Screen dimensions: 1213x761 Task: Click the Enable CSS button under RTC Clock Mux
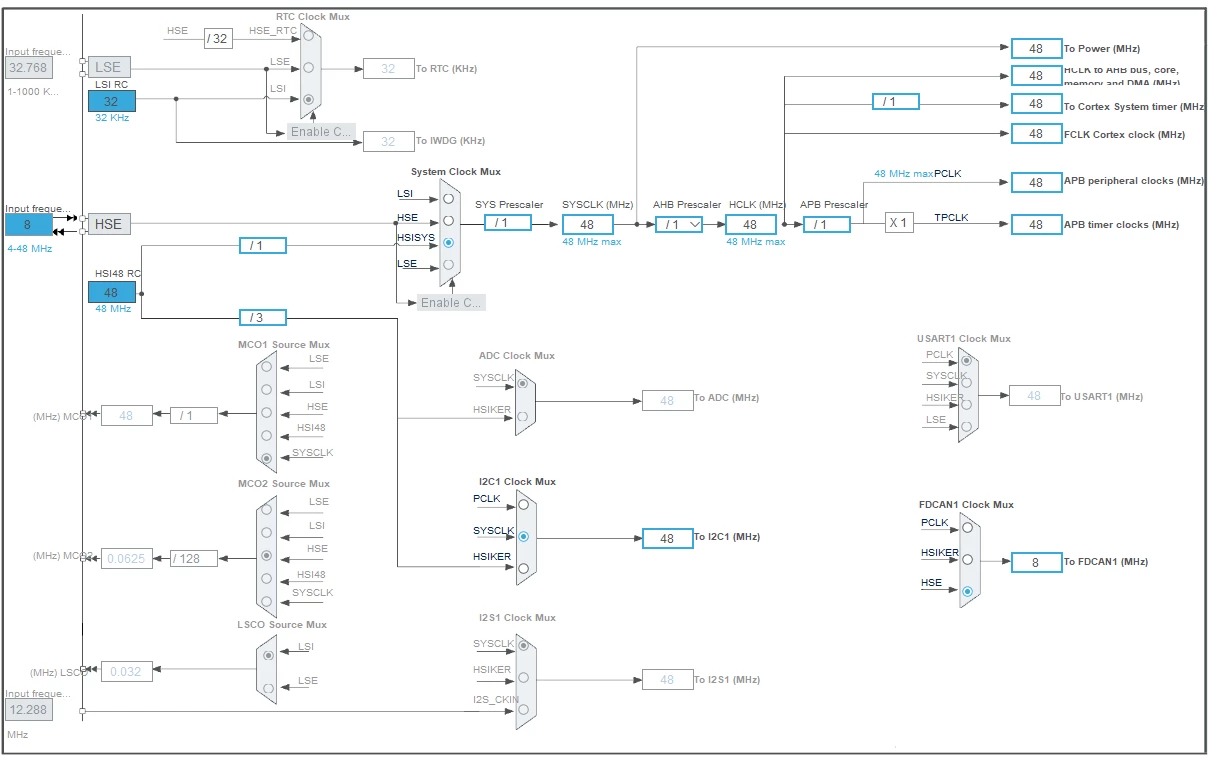(x=322, y=131)
